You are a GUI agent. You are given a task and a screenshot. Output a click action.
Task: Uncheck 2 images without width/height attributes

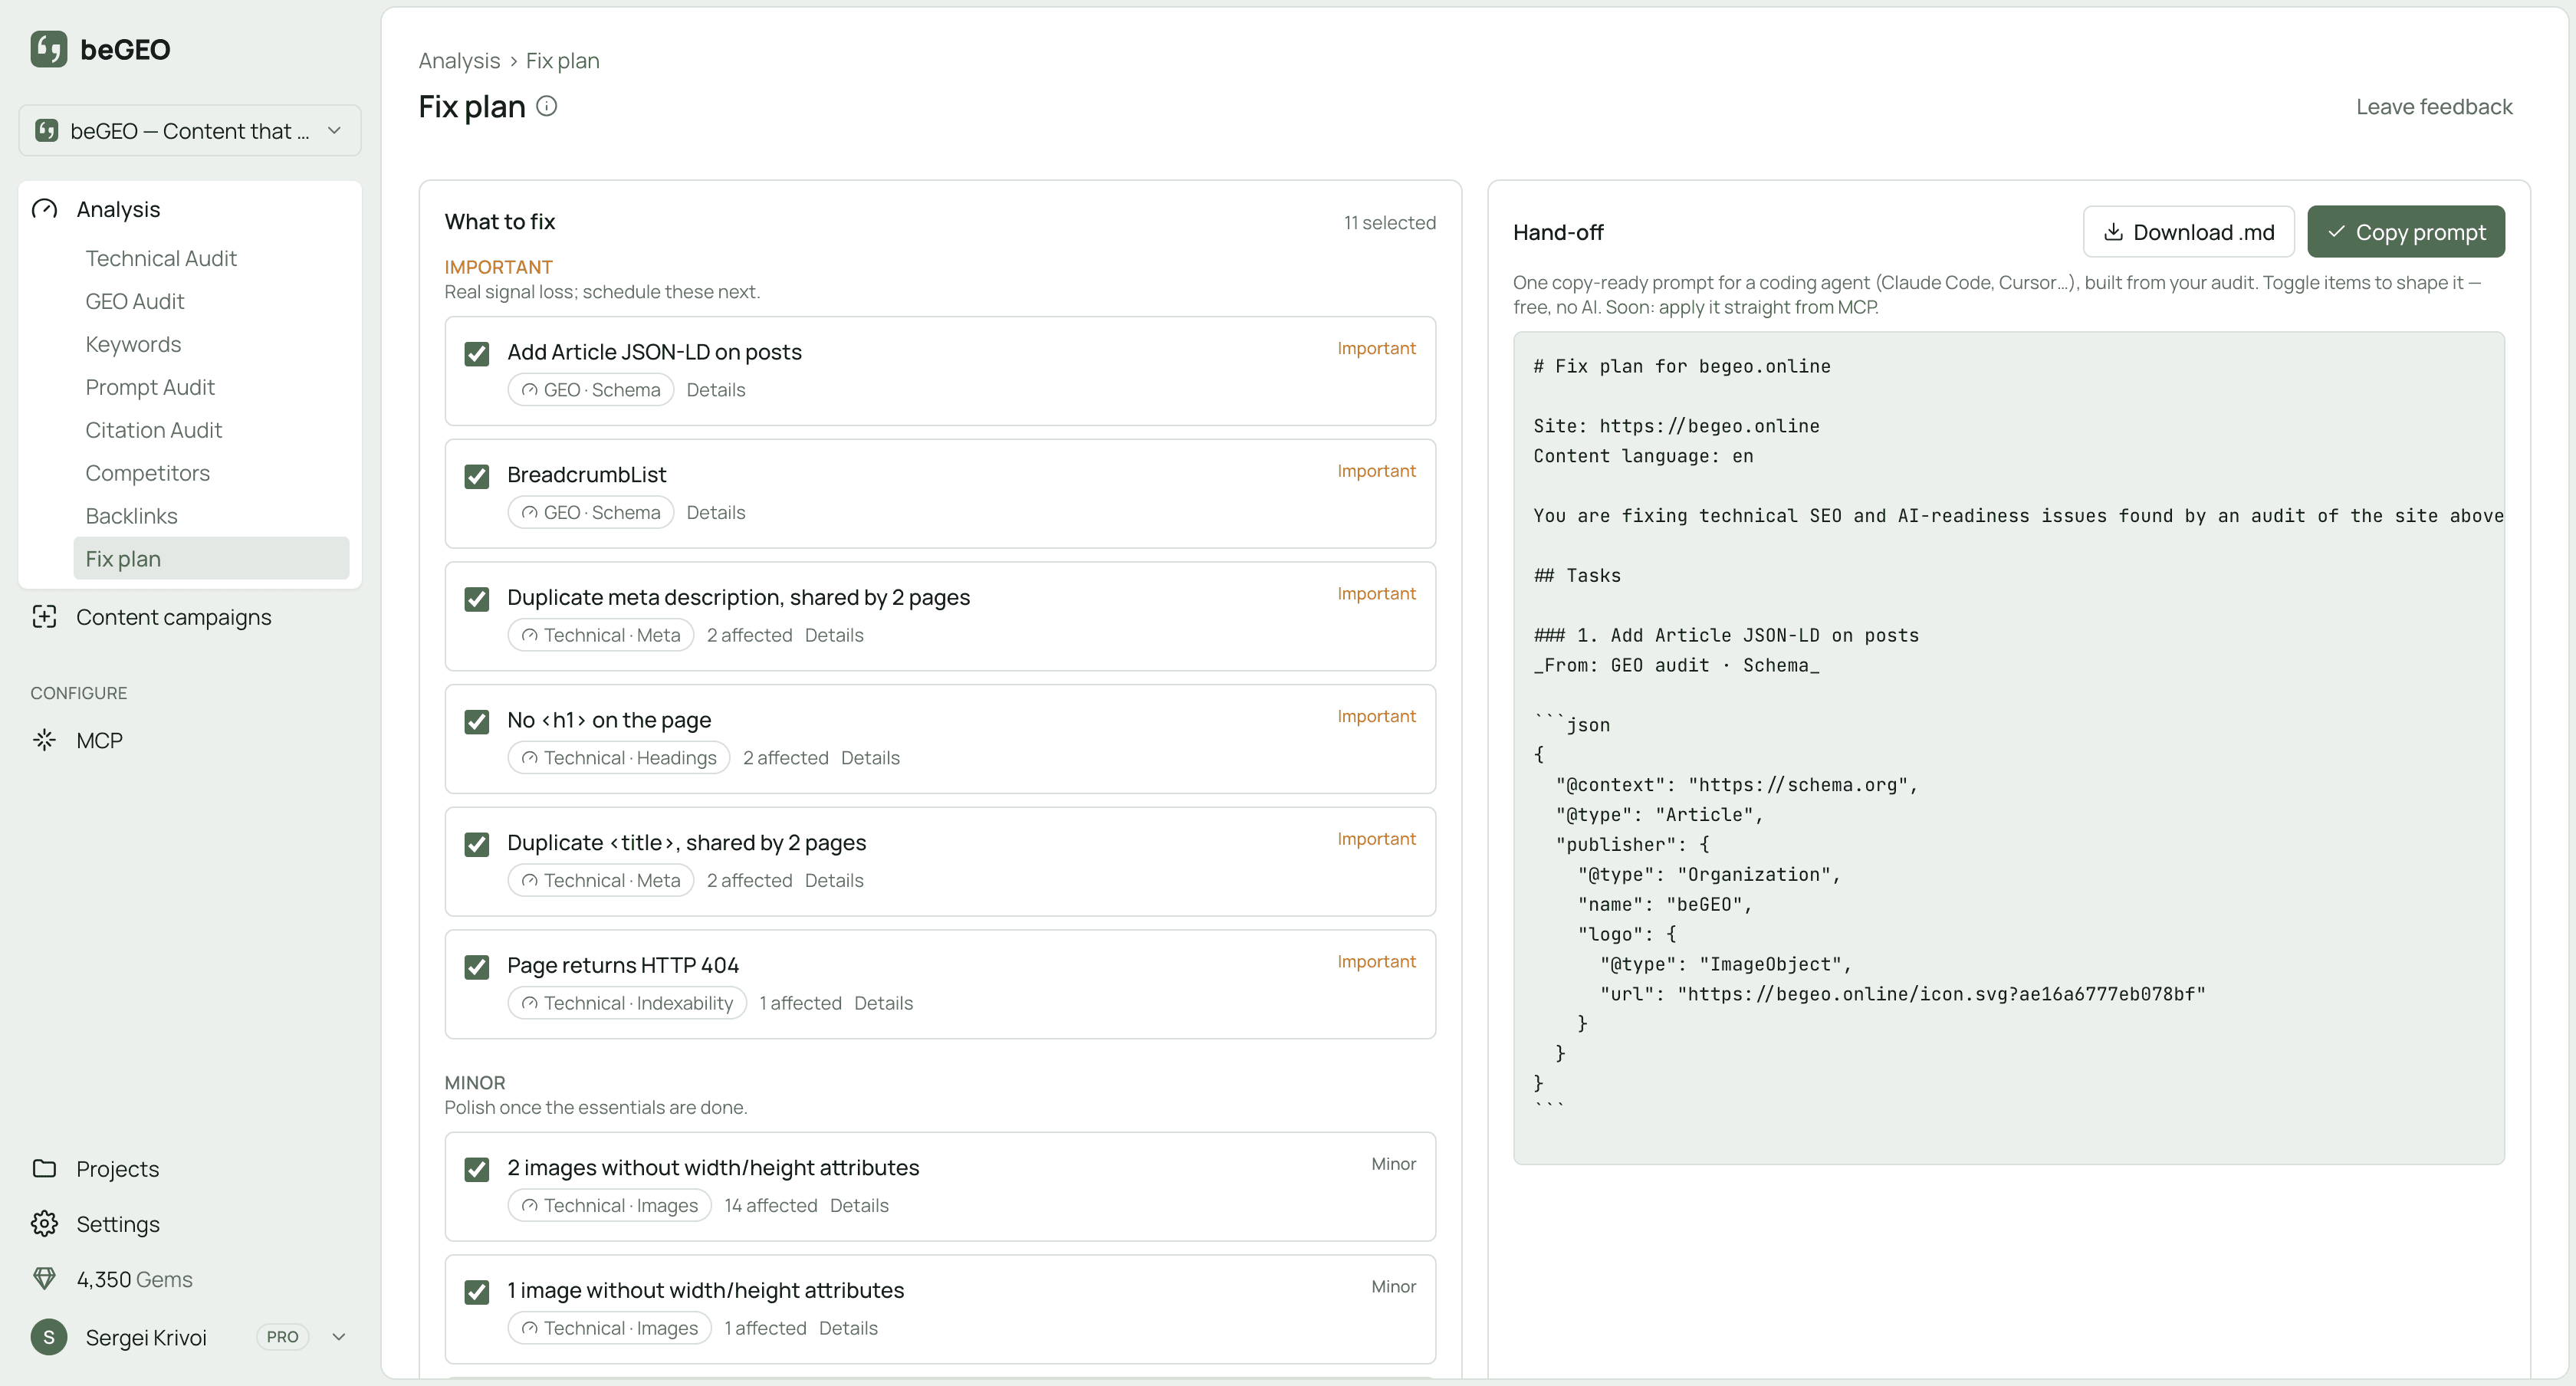477,1170
